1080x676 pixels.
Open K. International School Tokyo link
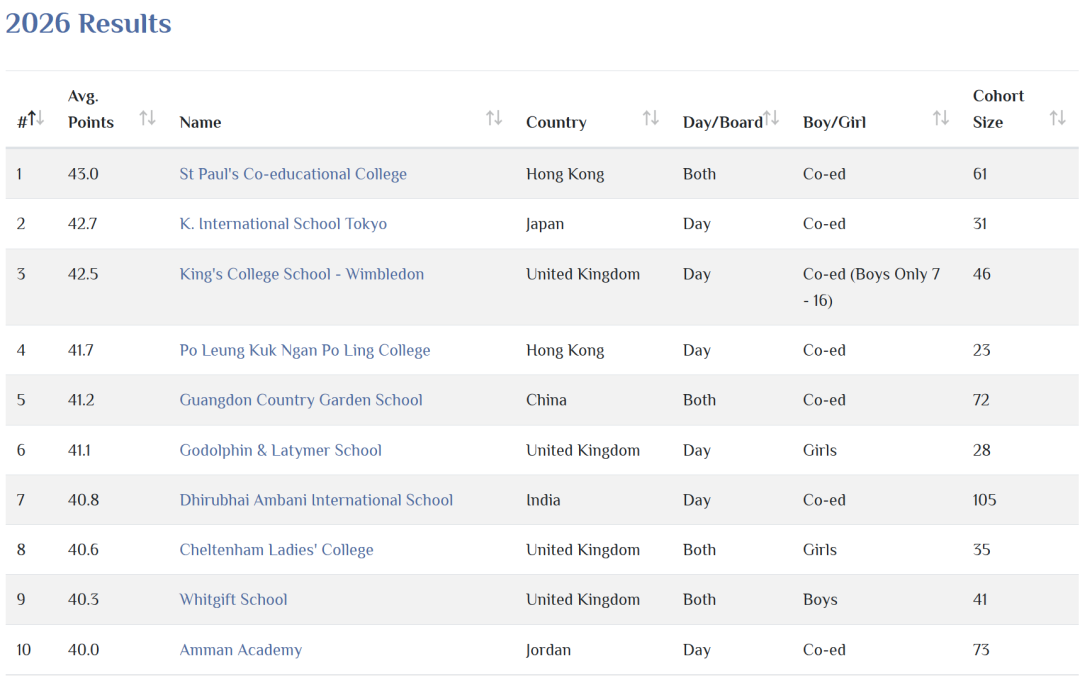283,224
